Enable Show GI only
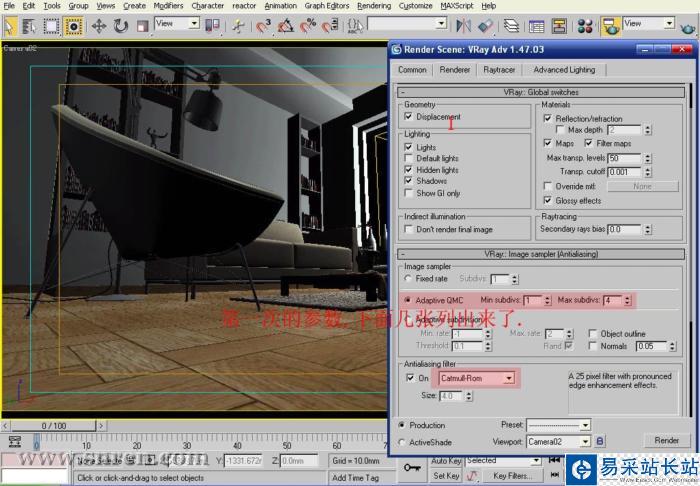This screenshot has width=700, height=486. (x=408, y=193)
